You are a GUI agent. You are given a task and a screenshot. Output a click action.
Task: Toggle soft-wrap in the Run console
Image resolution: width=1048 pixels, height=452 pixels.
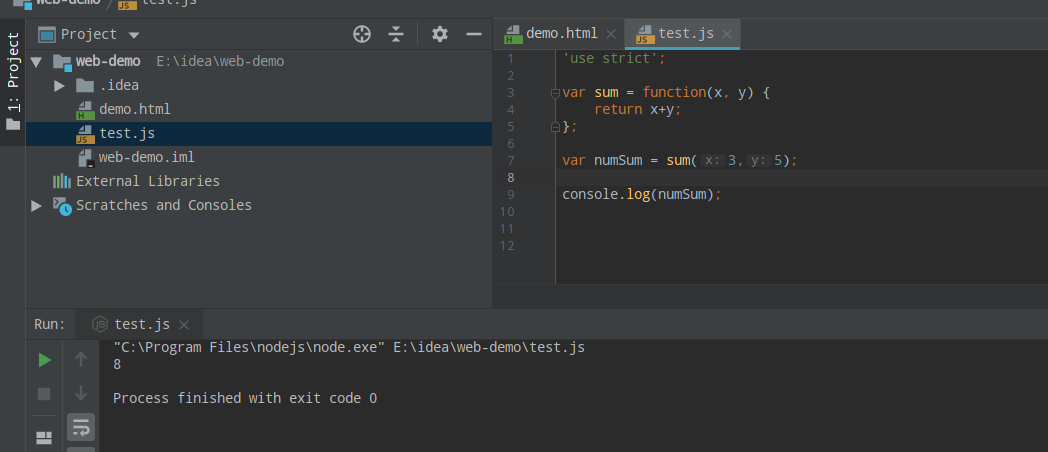pyautogui.click(x=81, y=427)
